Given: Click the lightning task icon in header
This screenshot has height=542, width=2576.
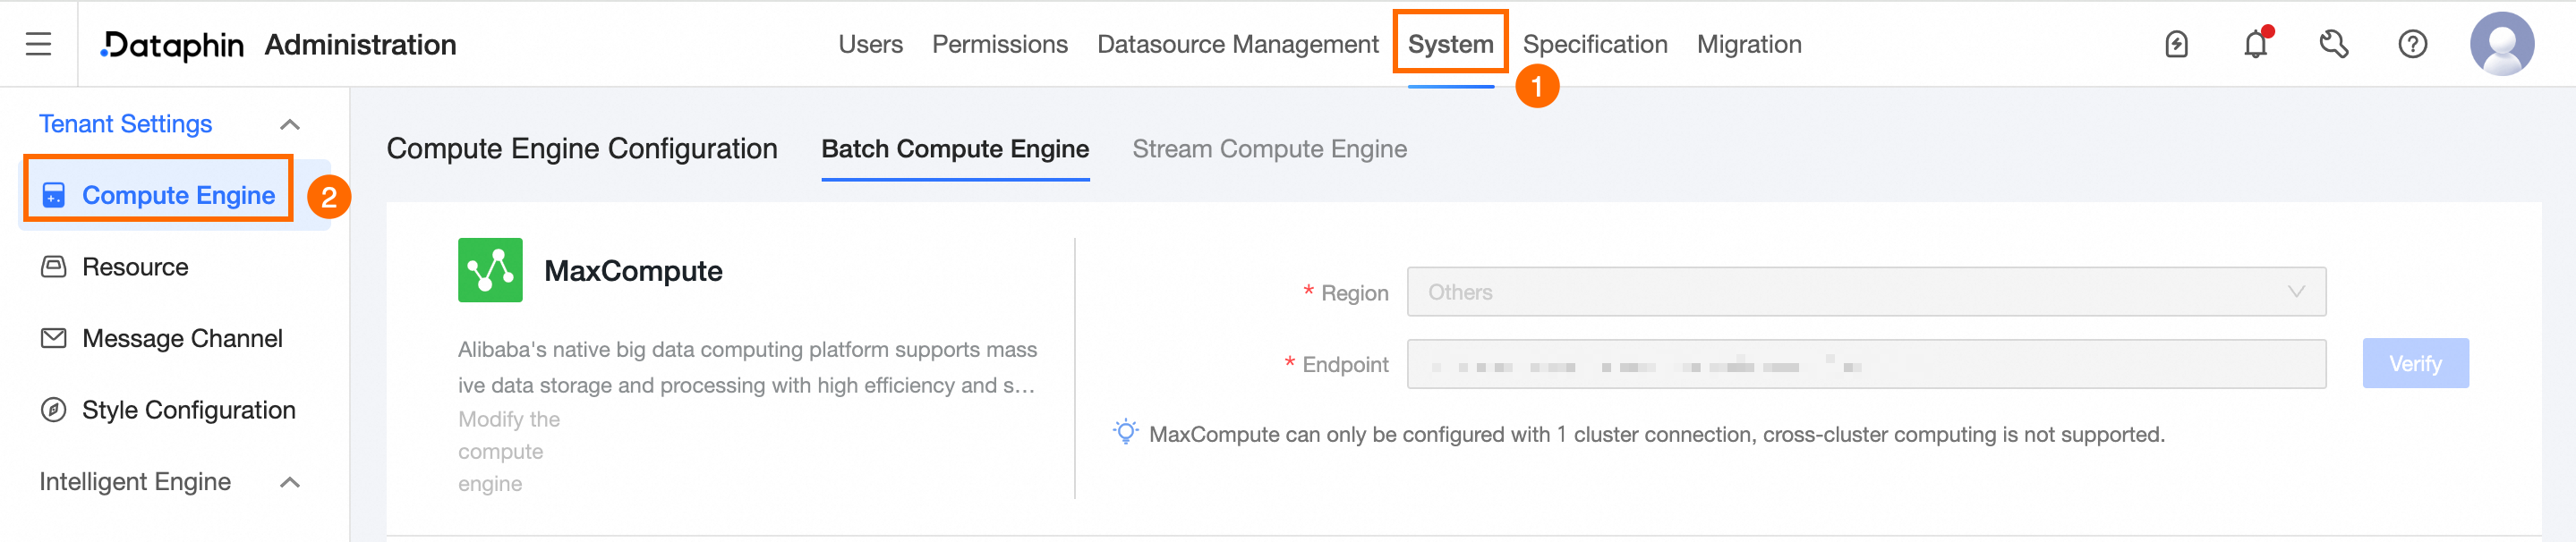Looking at the screenshot, I should point(2176,44).
